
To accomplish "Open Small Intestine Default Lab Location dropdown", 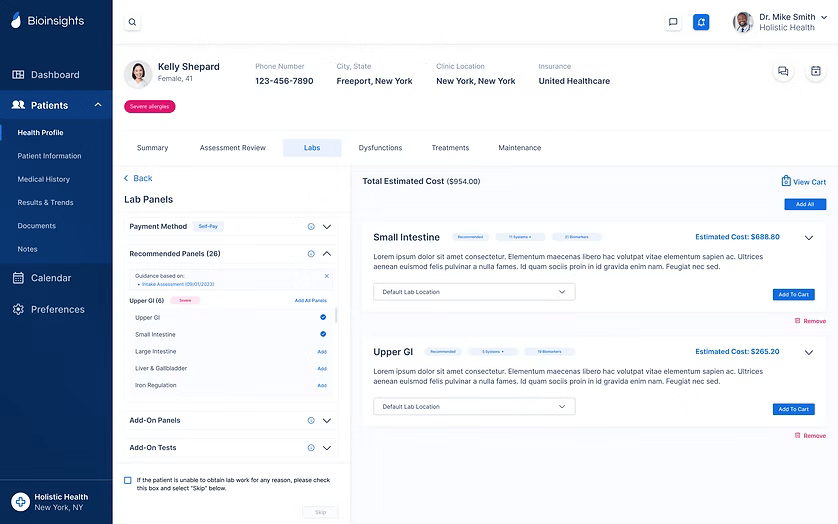I will [474, 292].
